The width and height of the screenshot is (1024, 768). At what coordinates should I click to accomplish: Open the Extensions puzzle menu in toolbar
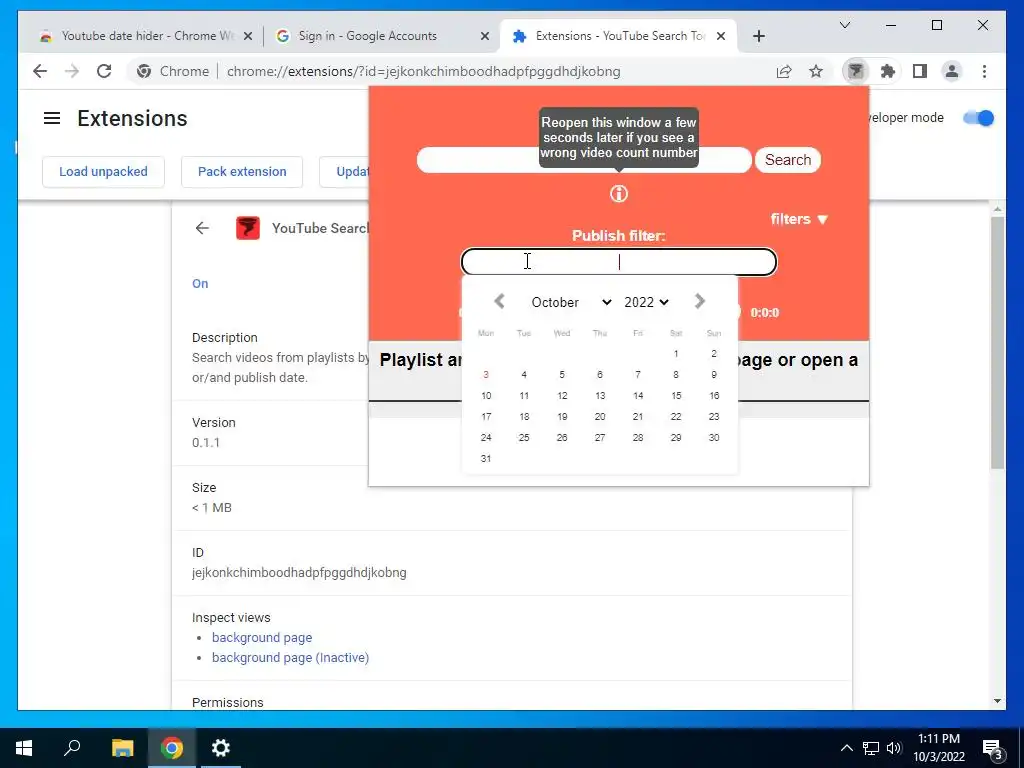click(888, 71)
